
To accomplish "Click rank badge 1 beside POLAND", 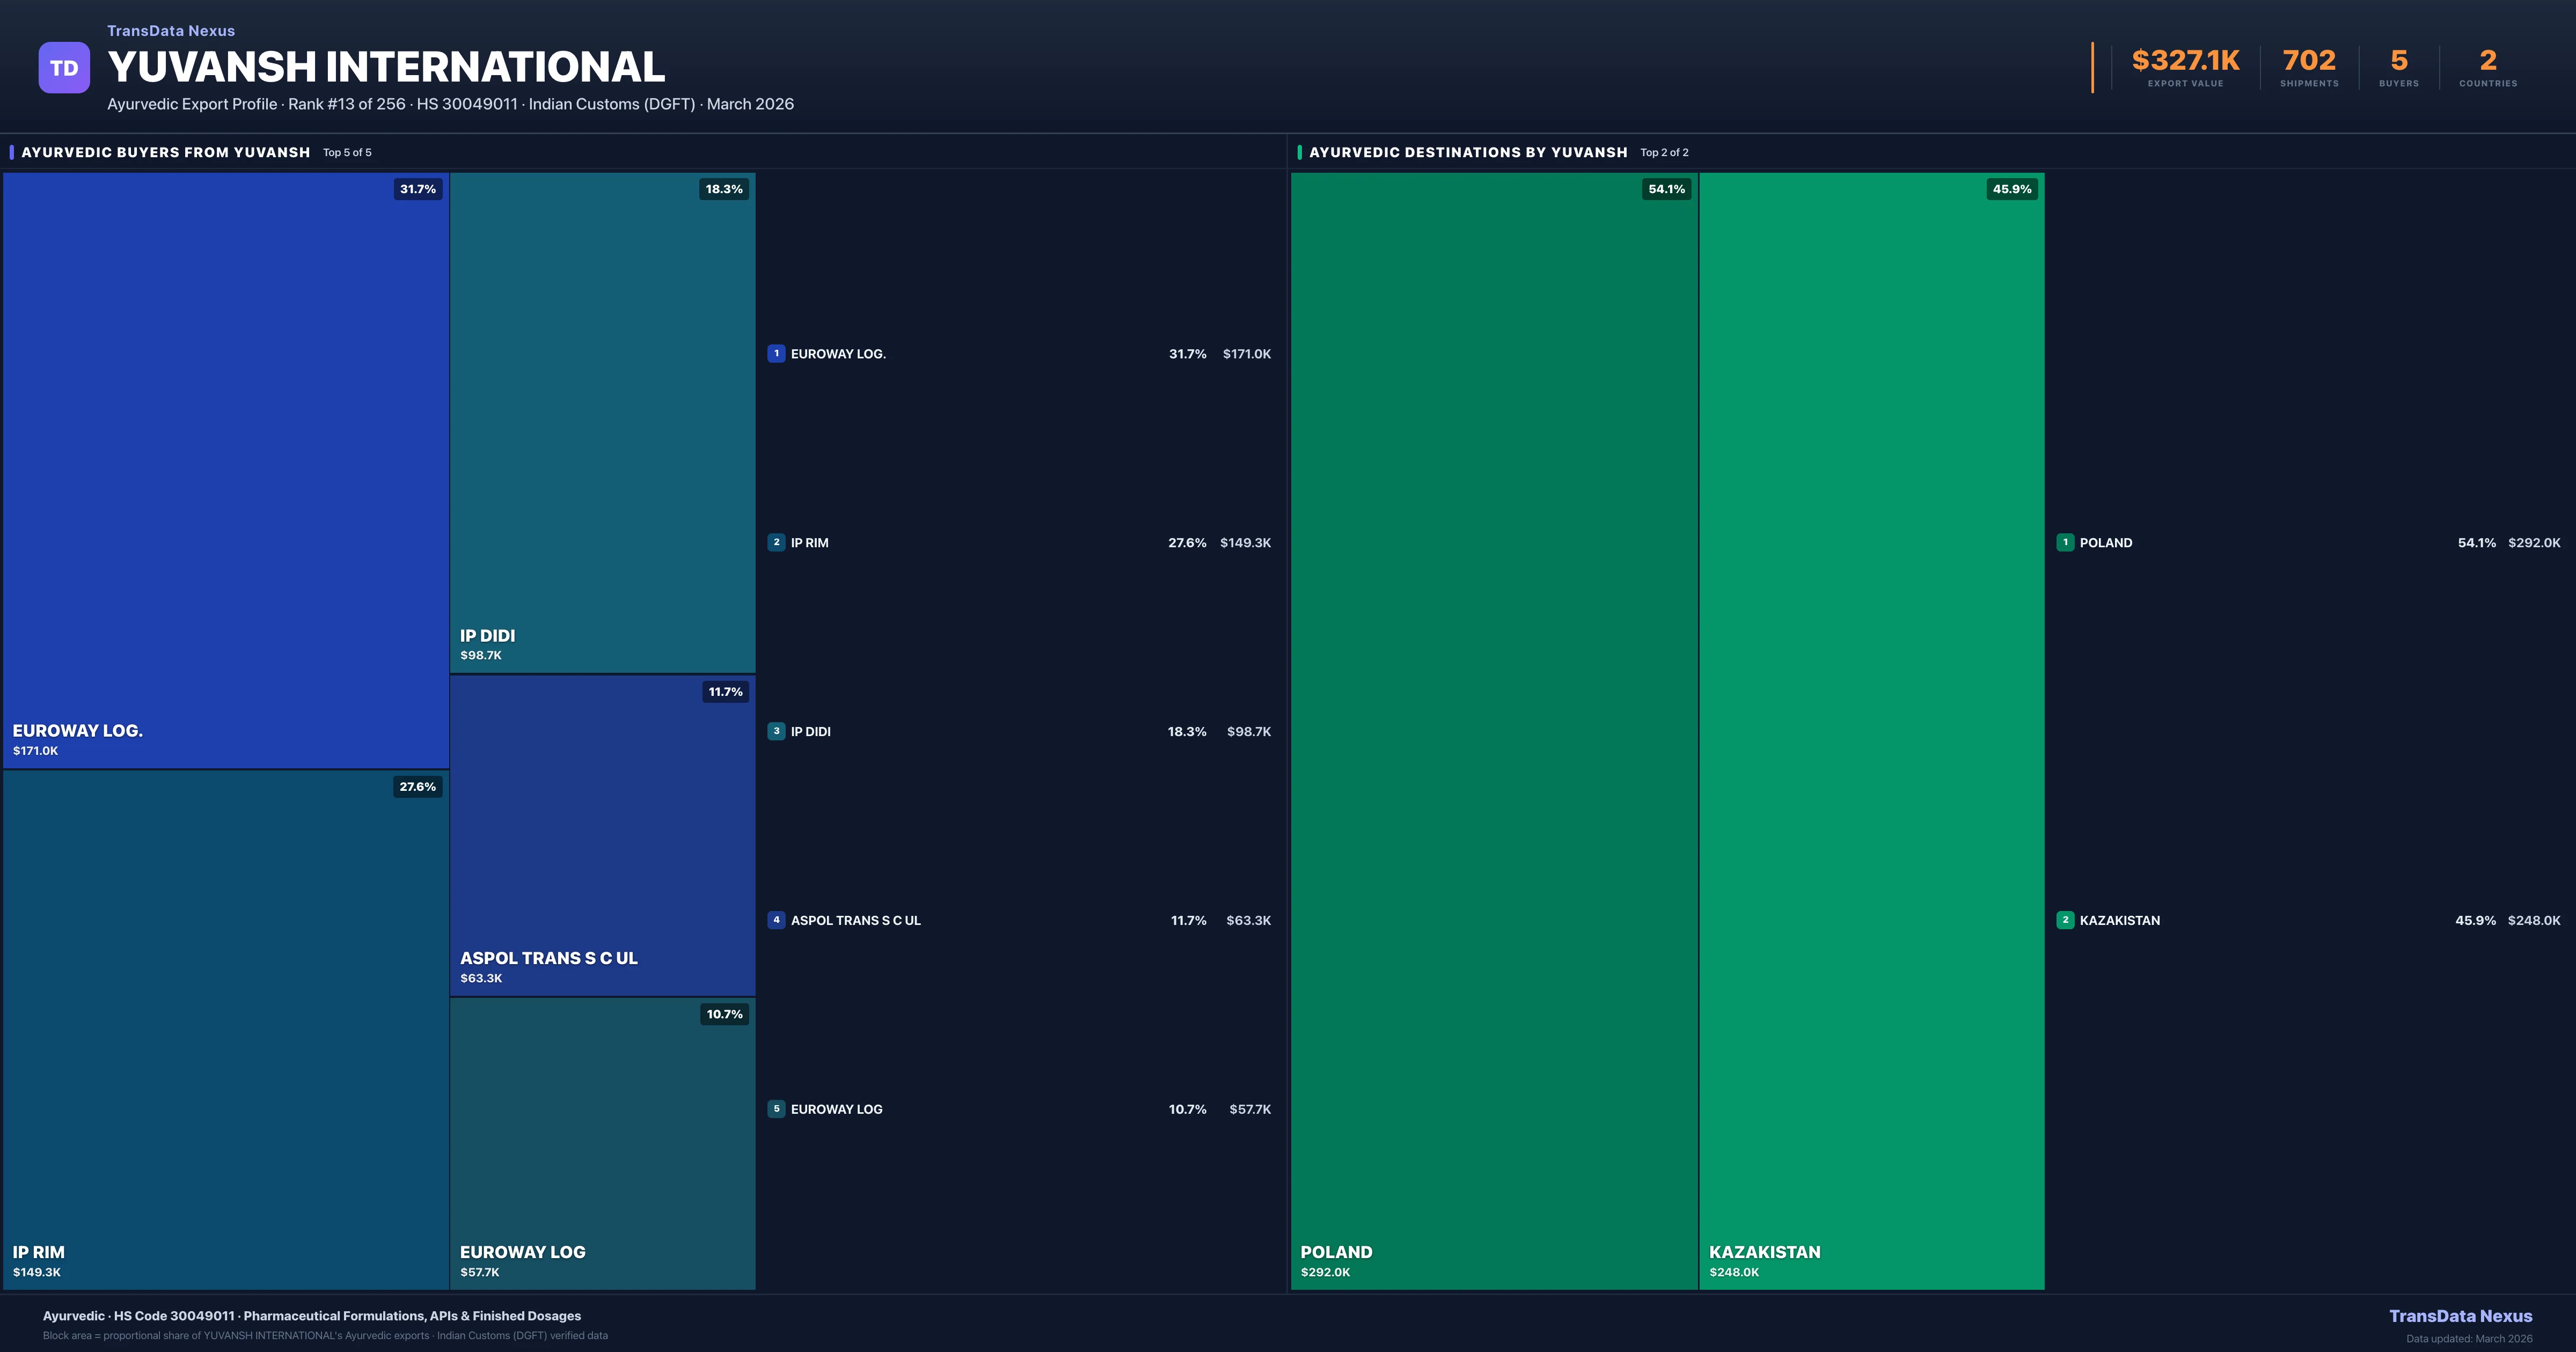I will (x=2065, y=542).
